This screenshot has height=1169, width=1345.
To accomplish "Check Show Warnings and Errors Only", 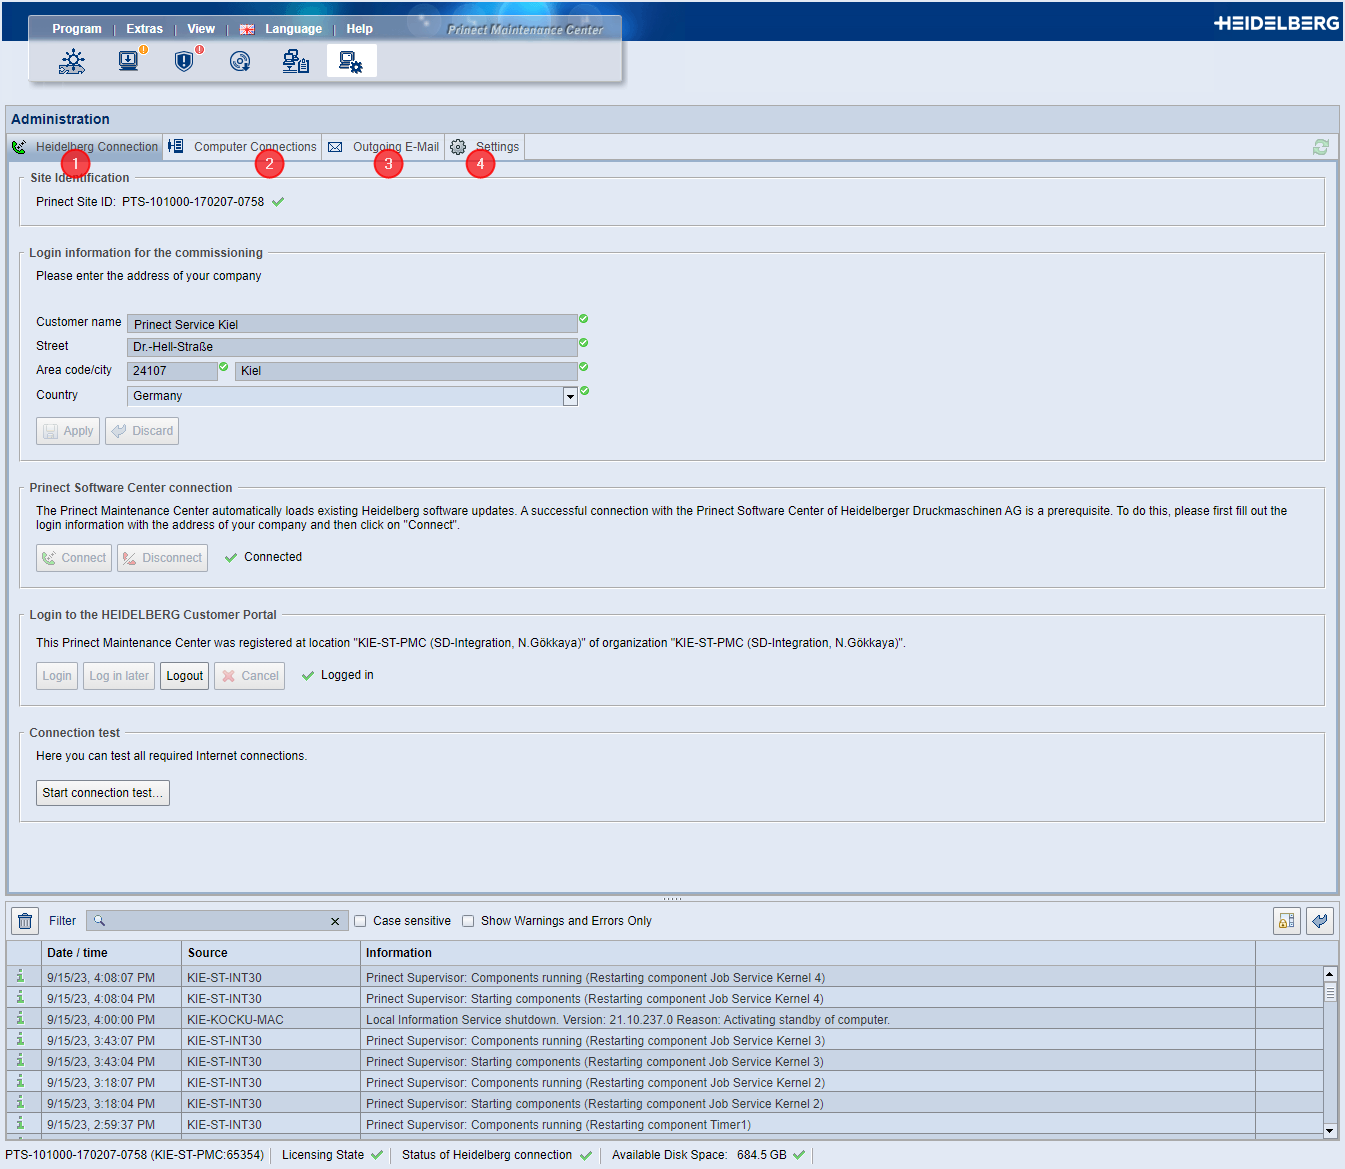I will tap(468, 921).
